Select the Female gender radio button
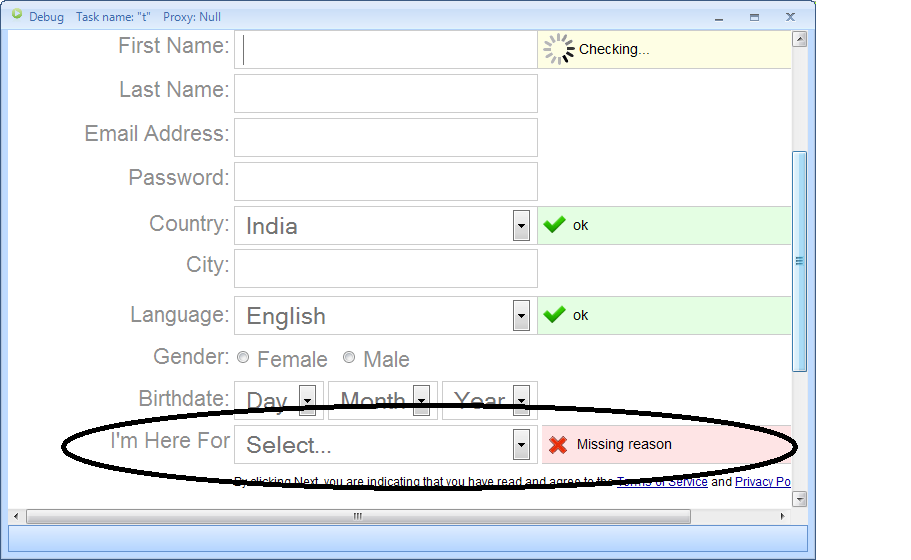The image size is (911, 560). 243,358
